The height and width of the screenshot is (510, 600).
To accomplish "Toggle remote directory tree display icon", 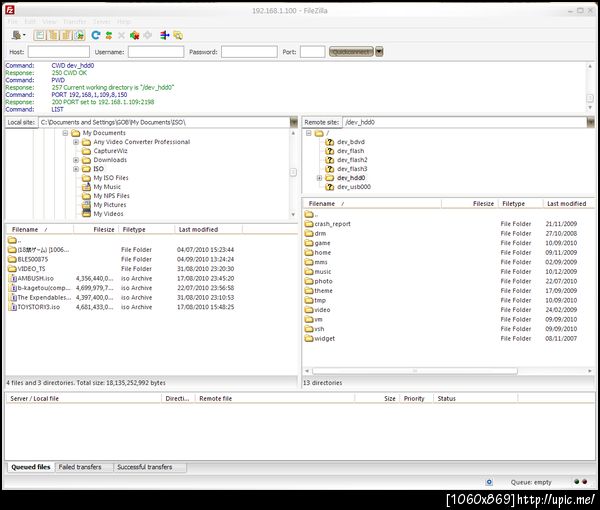I will point(66,36).
